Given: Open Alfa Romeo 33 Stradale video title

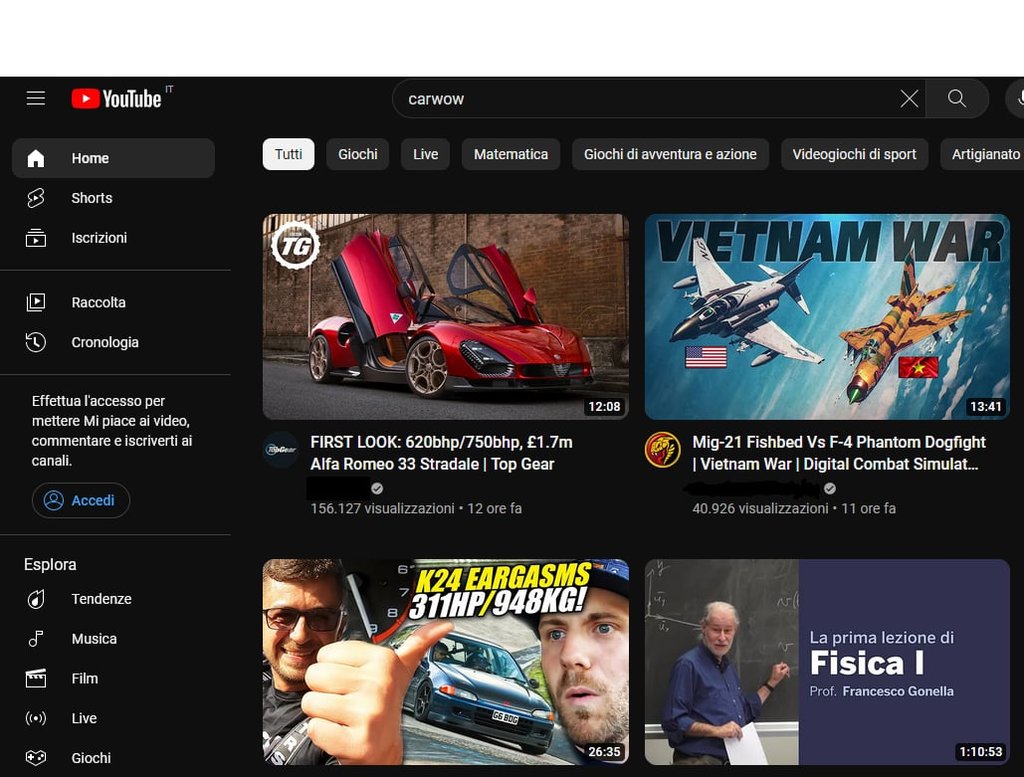Looking at the screenshot, I should [x=441, y=452].
